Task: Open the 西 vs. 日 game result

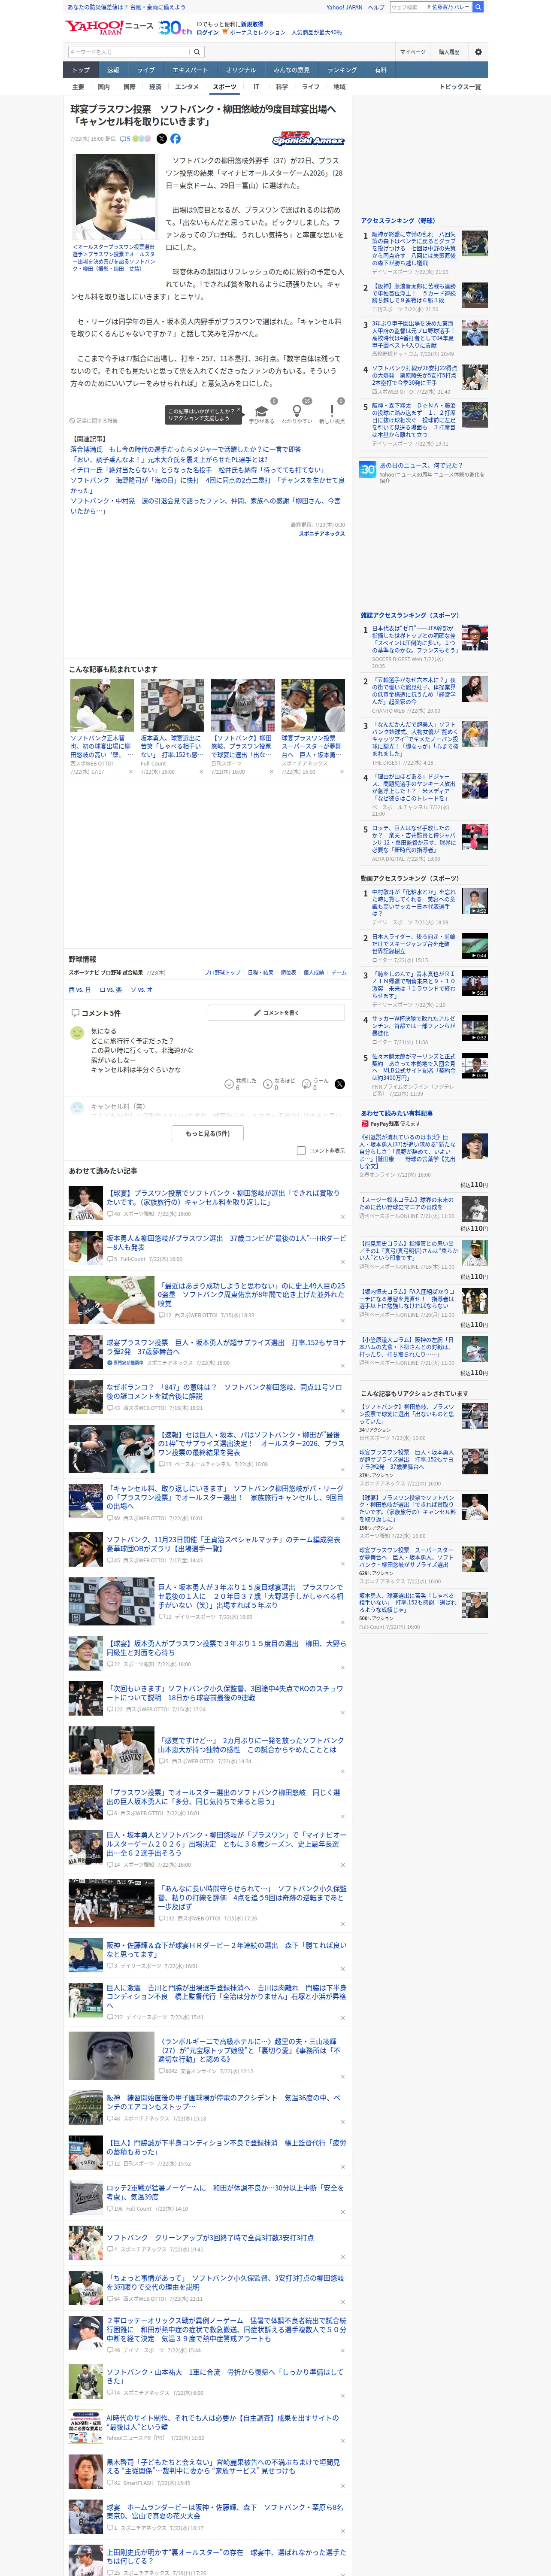Action: 79,990
